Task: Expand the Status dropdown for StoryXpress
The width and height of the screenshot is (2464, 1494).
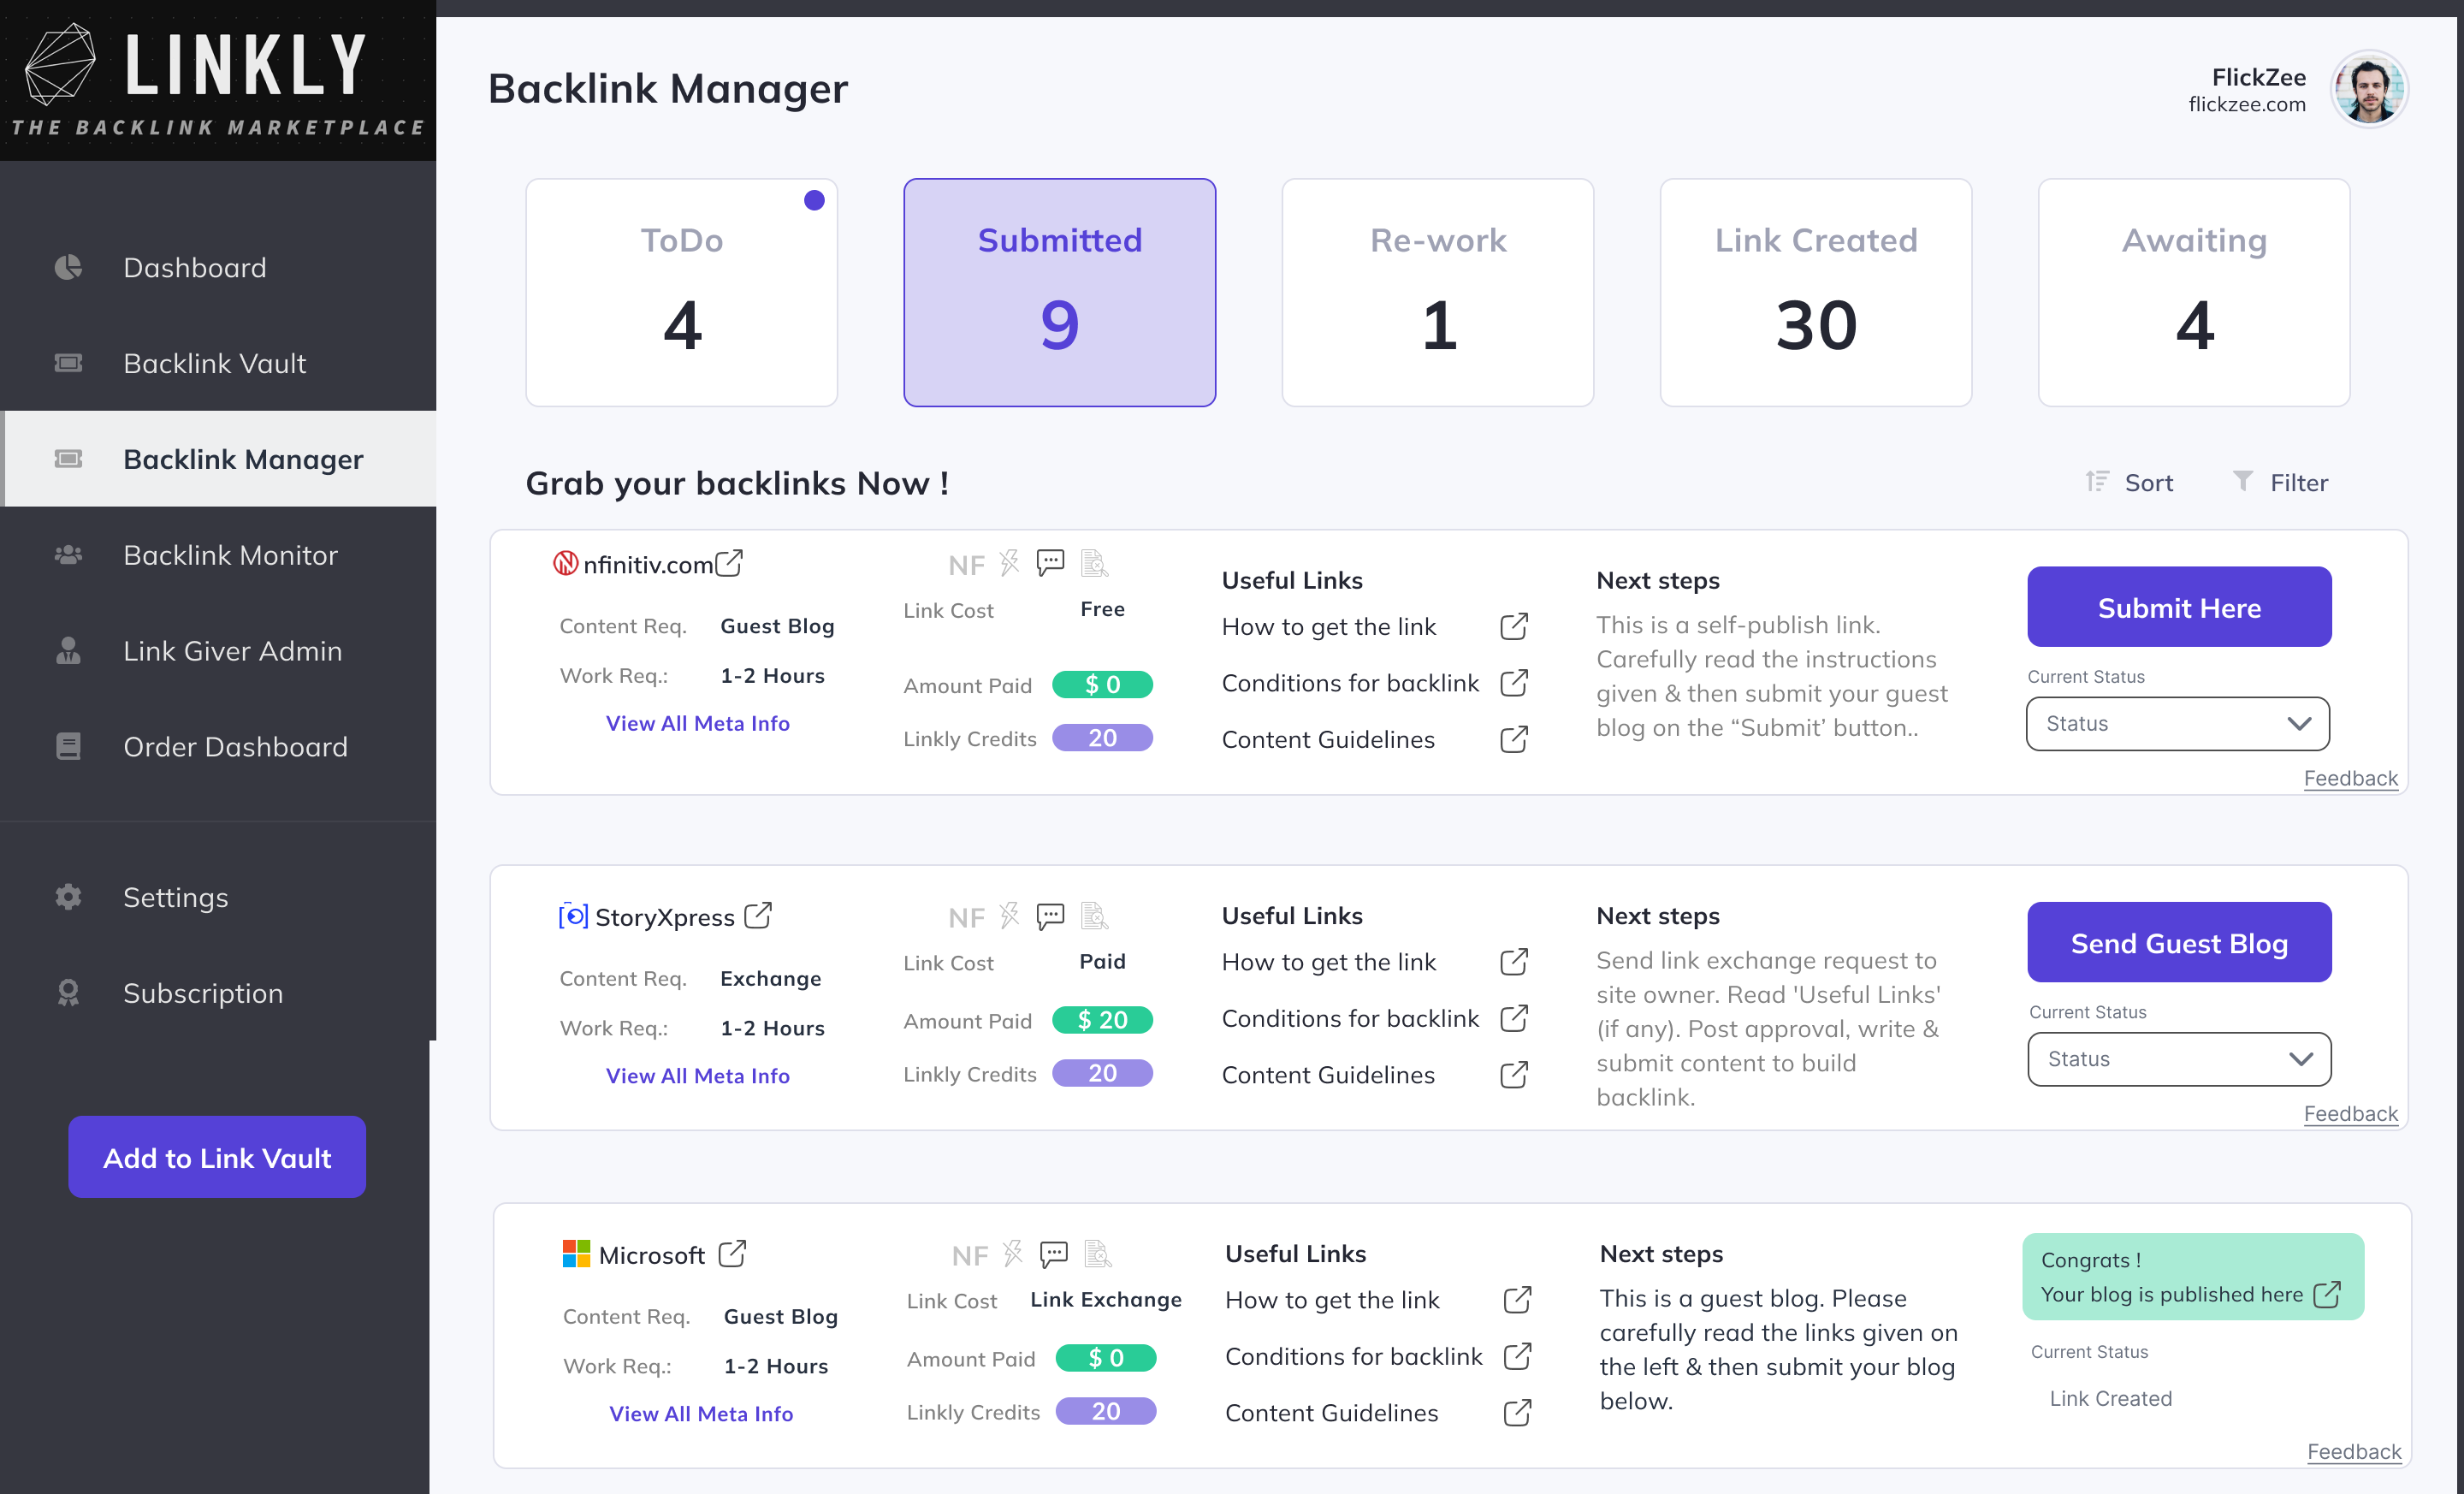Action: coord(2178,1058)
